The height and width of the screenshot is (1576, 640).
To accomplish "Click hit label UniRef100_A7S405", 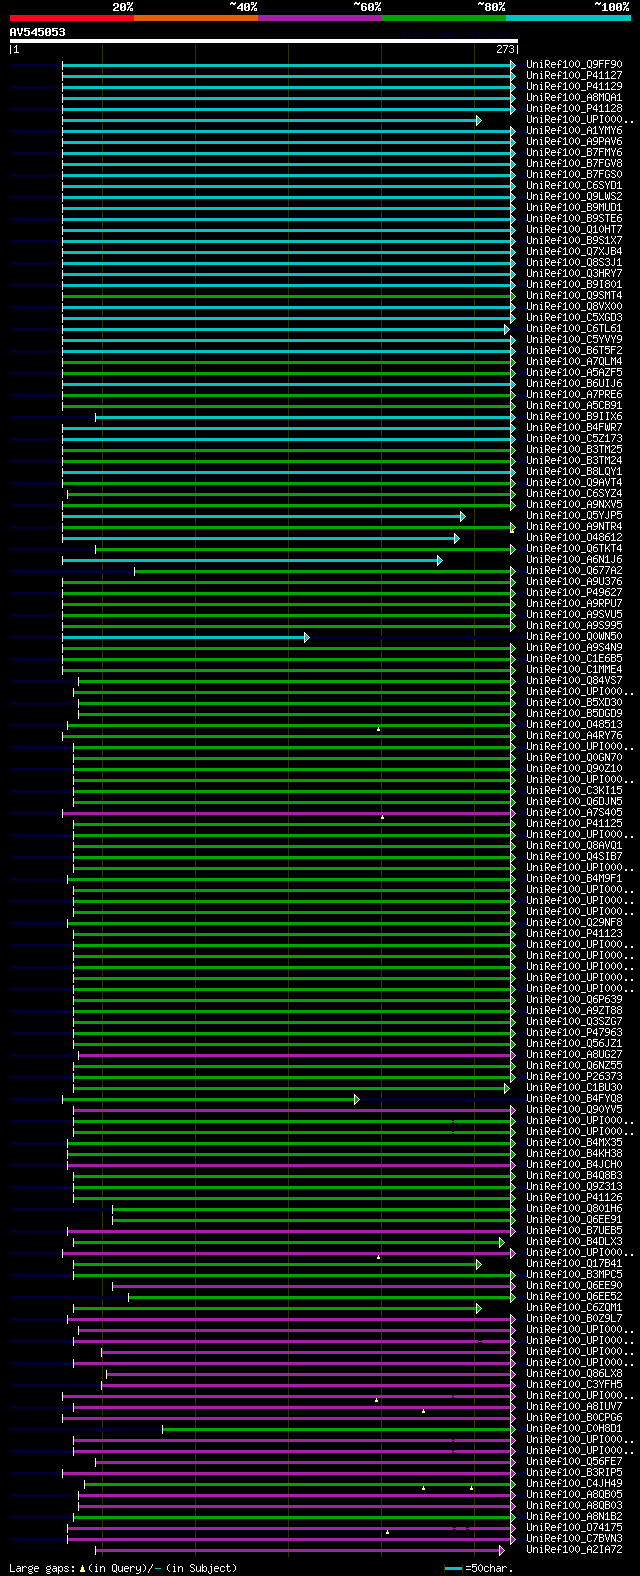I will tap(574, 813).
